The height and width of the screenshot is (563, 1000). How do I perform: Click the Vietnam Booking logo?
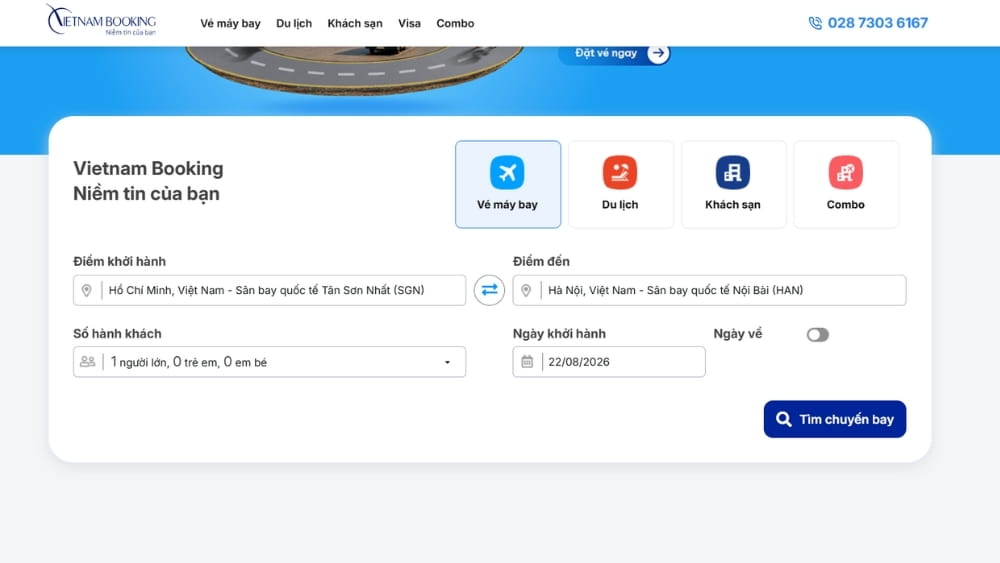coord(101,20)
